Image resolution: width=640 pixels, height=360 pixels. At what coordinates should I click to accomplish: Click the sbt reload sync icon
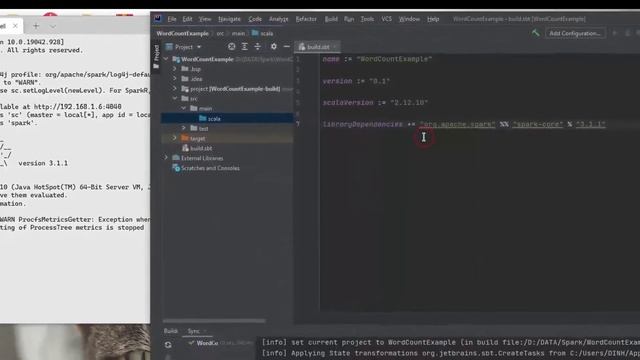pyautogui.click(x=168, y=345)
